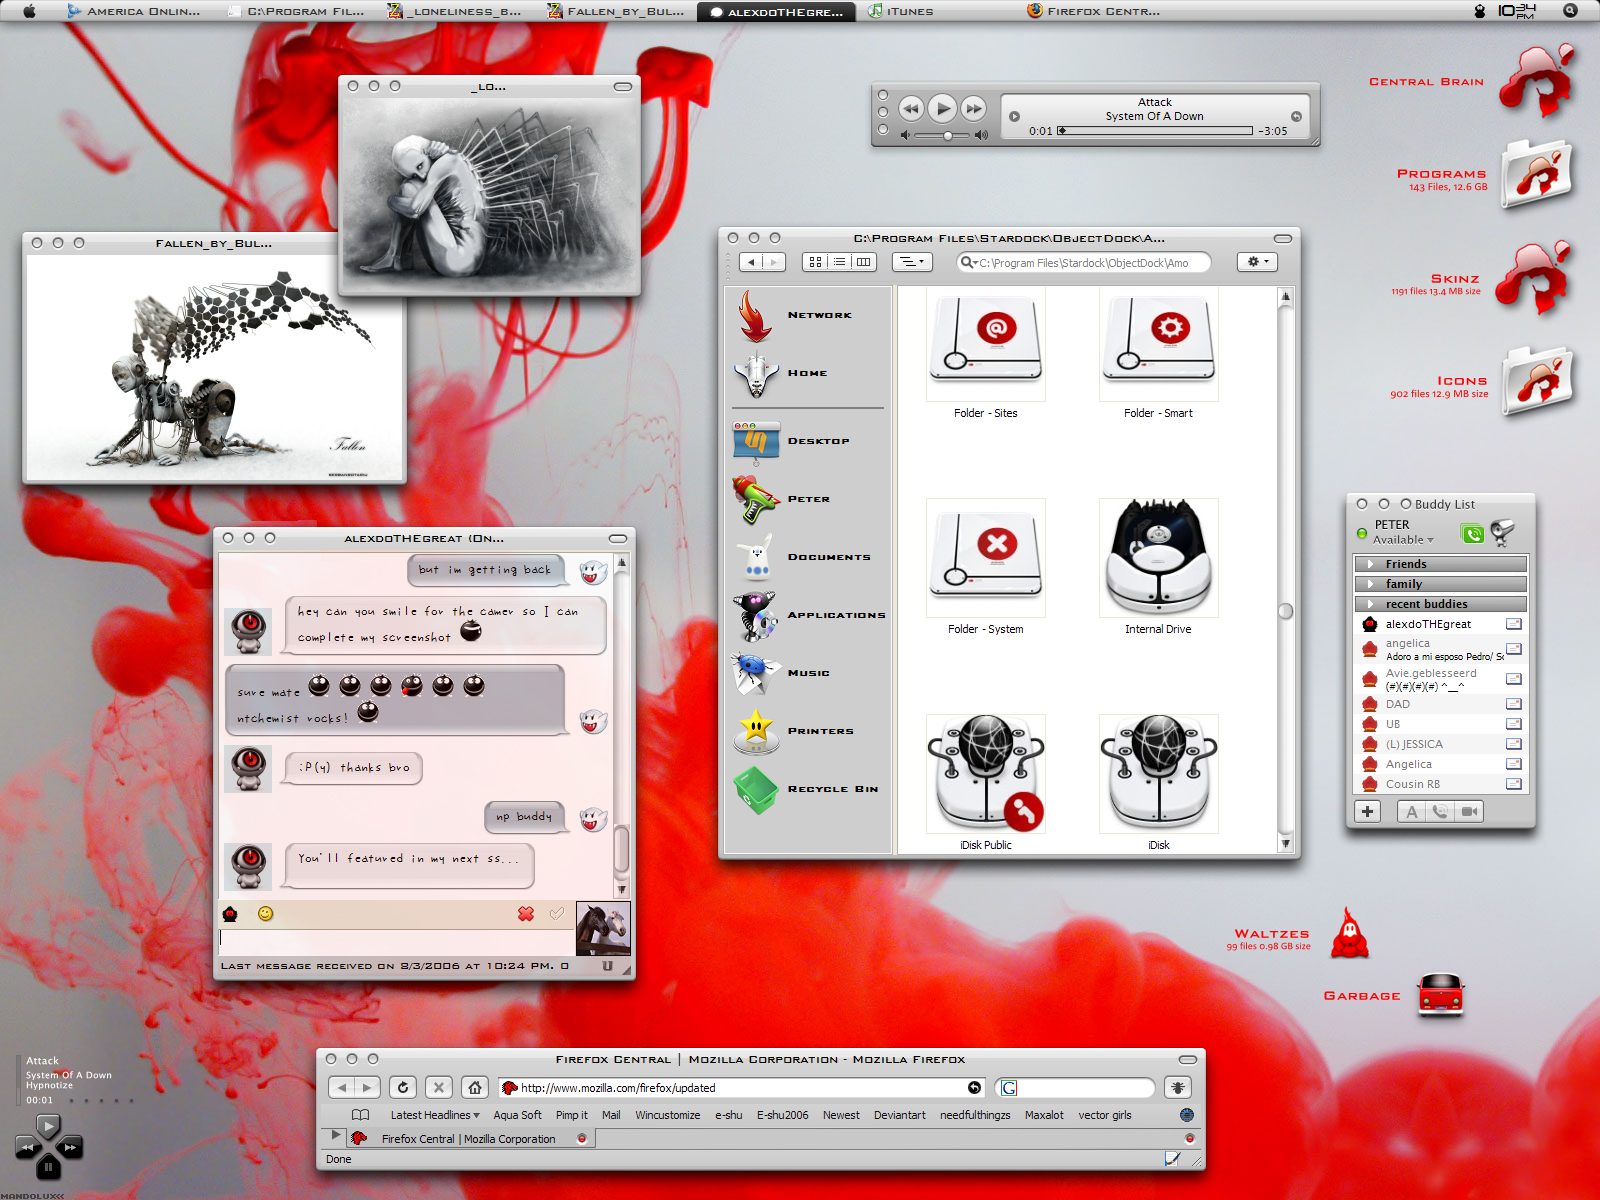Viewport: 1600px width, 1200px height.
Task: Switch to iTunes in top taskbar
Action: 901,11
